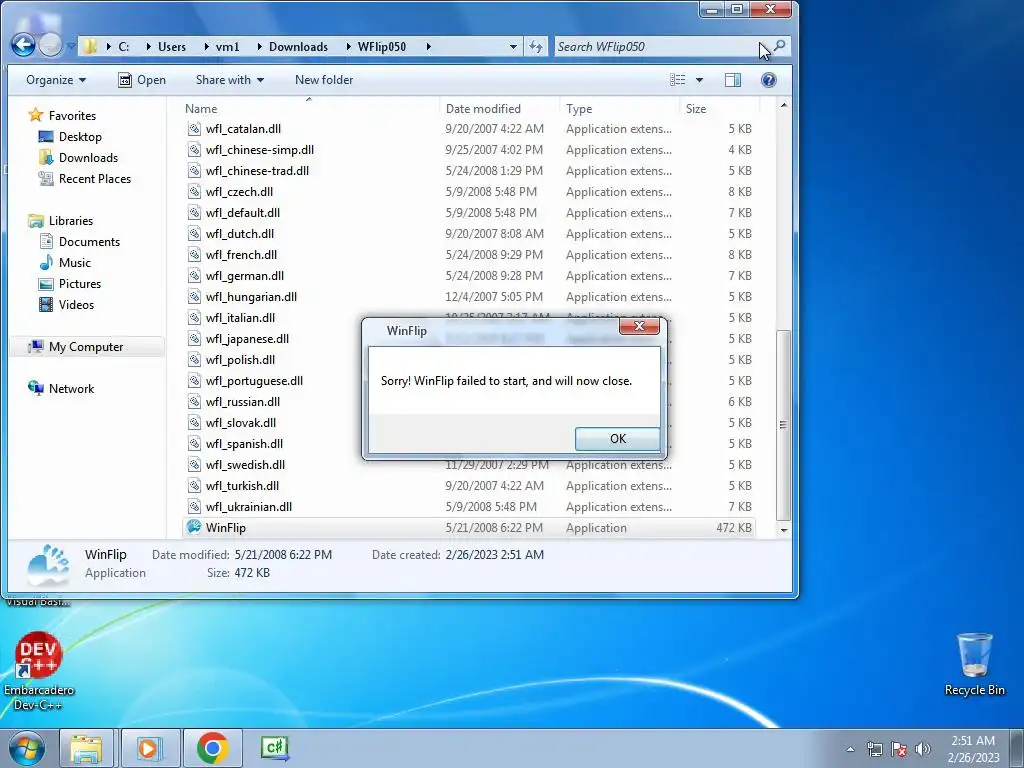Select the wfl_catalan.dll file icon

coord(194,129)
